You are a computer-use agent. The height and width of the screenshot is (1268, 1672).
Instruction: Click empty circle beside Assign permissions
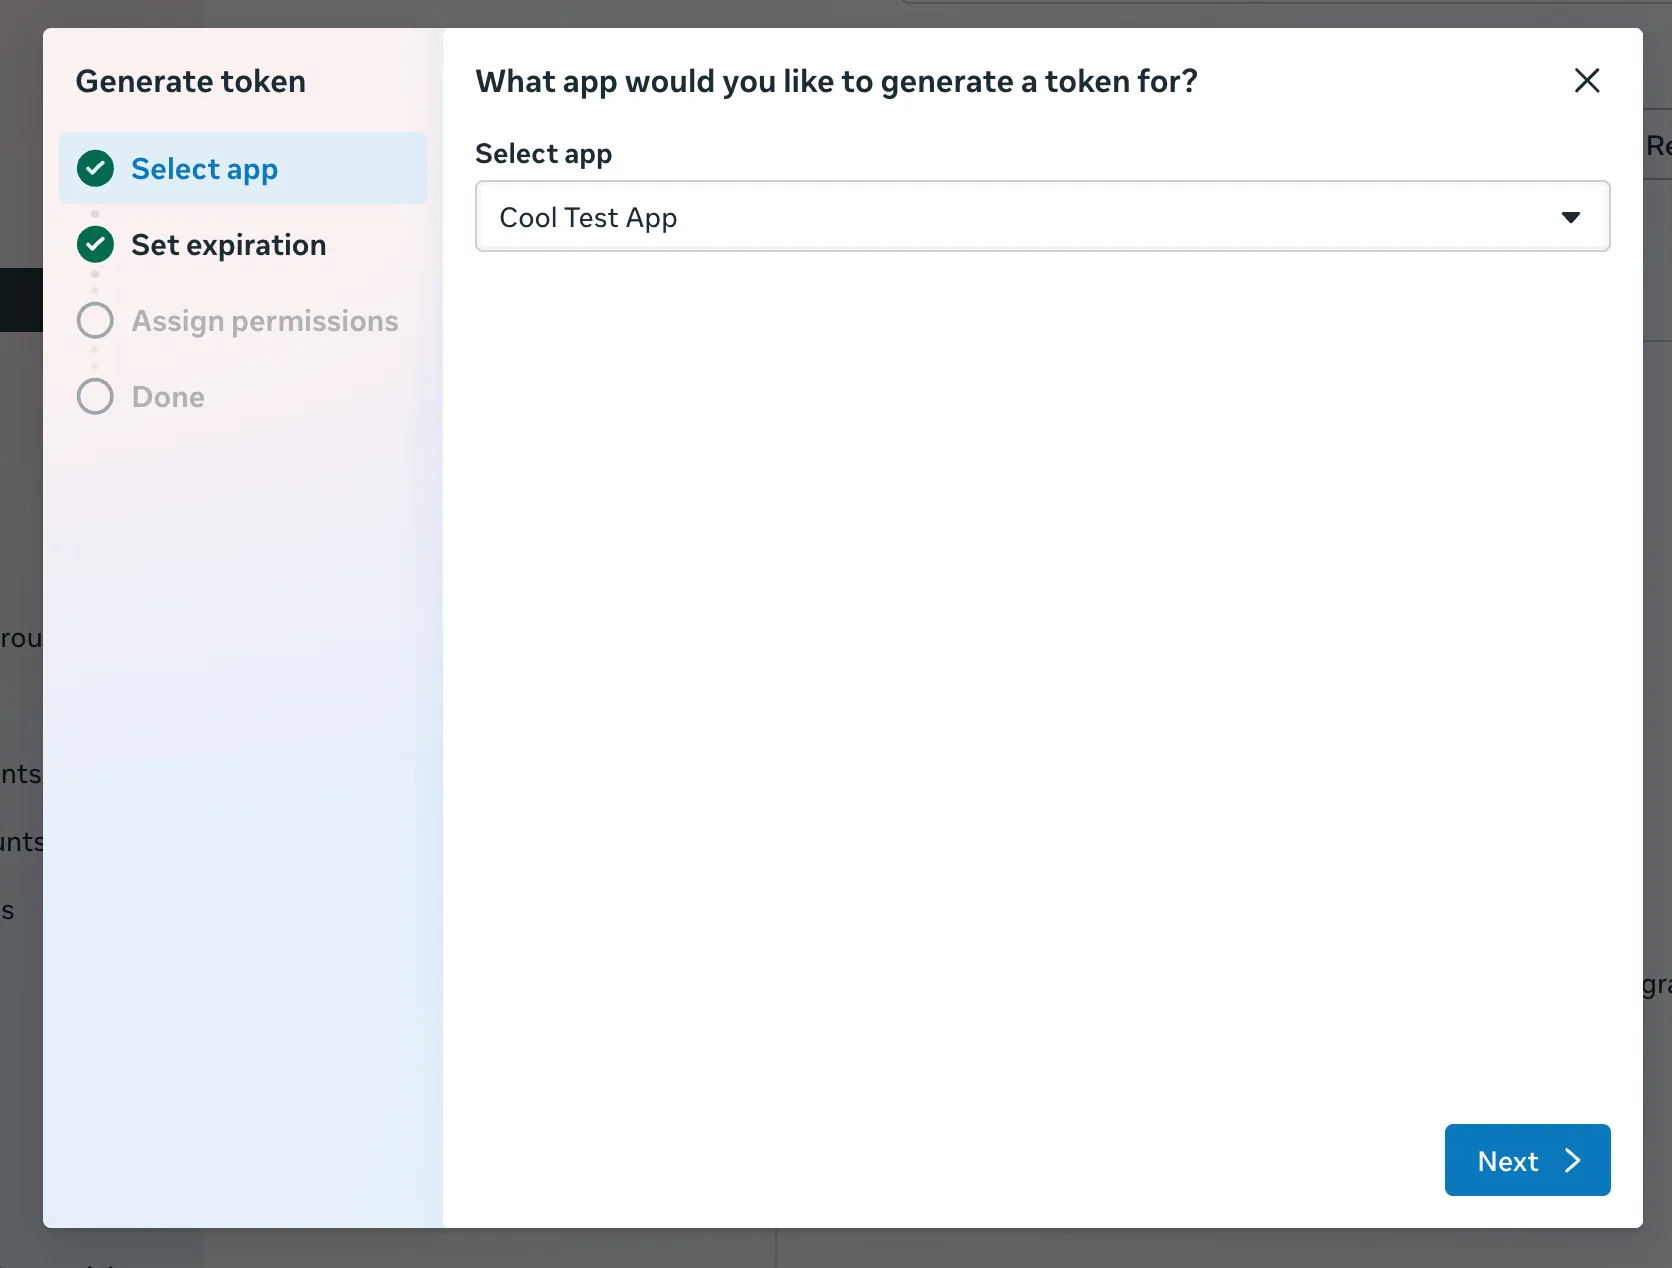pyautogui.click(x=95, y=321)
